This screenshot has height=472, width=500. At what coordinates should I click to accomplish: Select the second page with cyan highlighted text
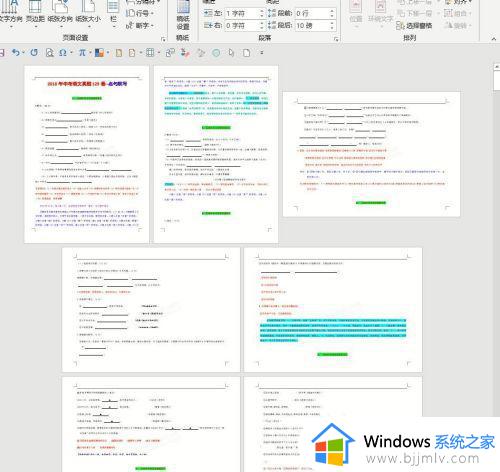coord(216,154)
